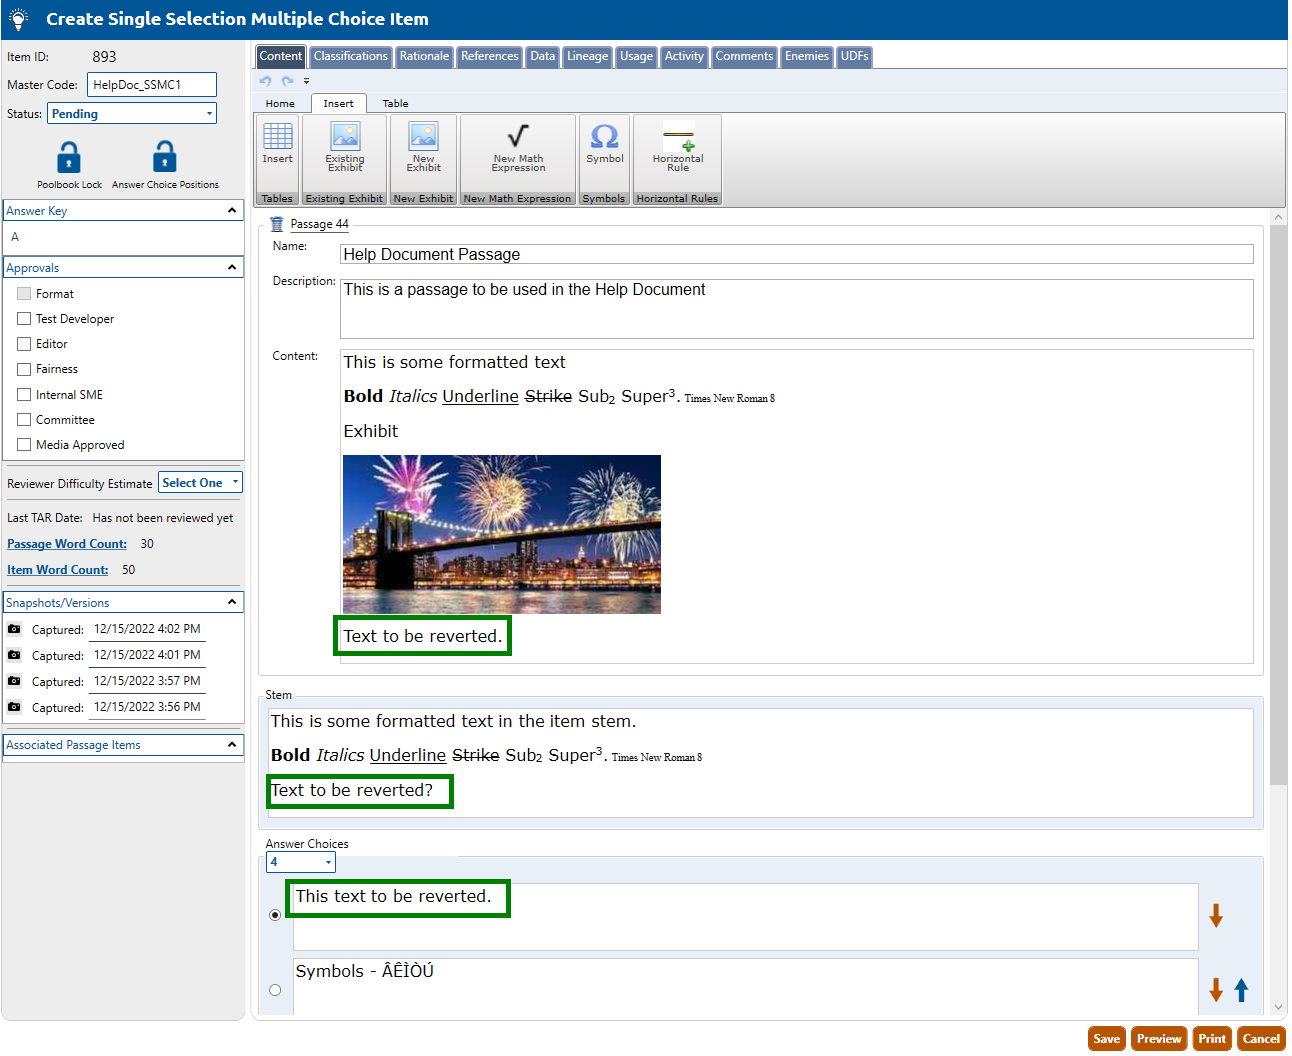Open the Passage Word Count link
Viewport: 1292px width, 1056px height.
[67, 544]
